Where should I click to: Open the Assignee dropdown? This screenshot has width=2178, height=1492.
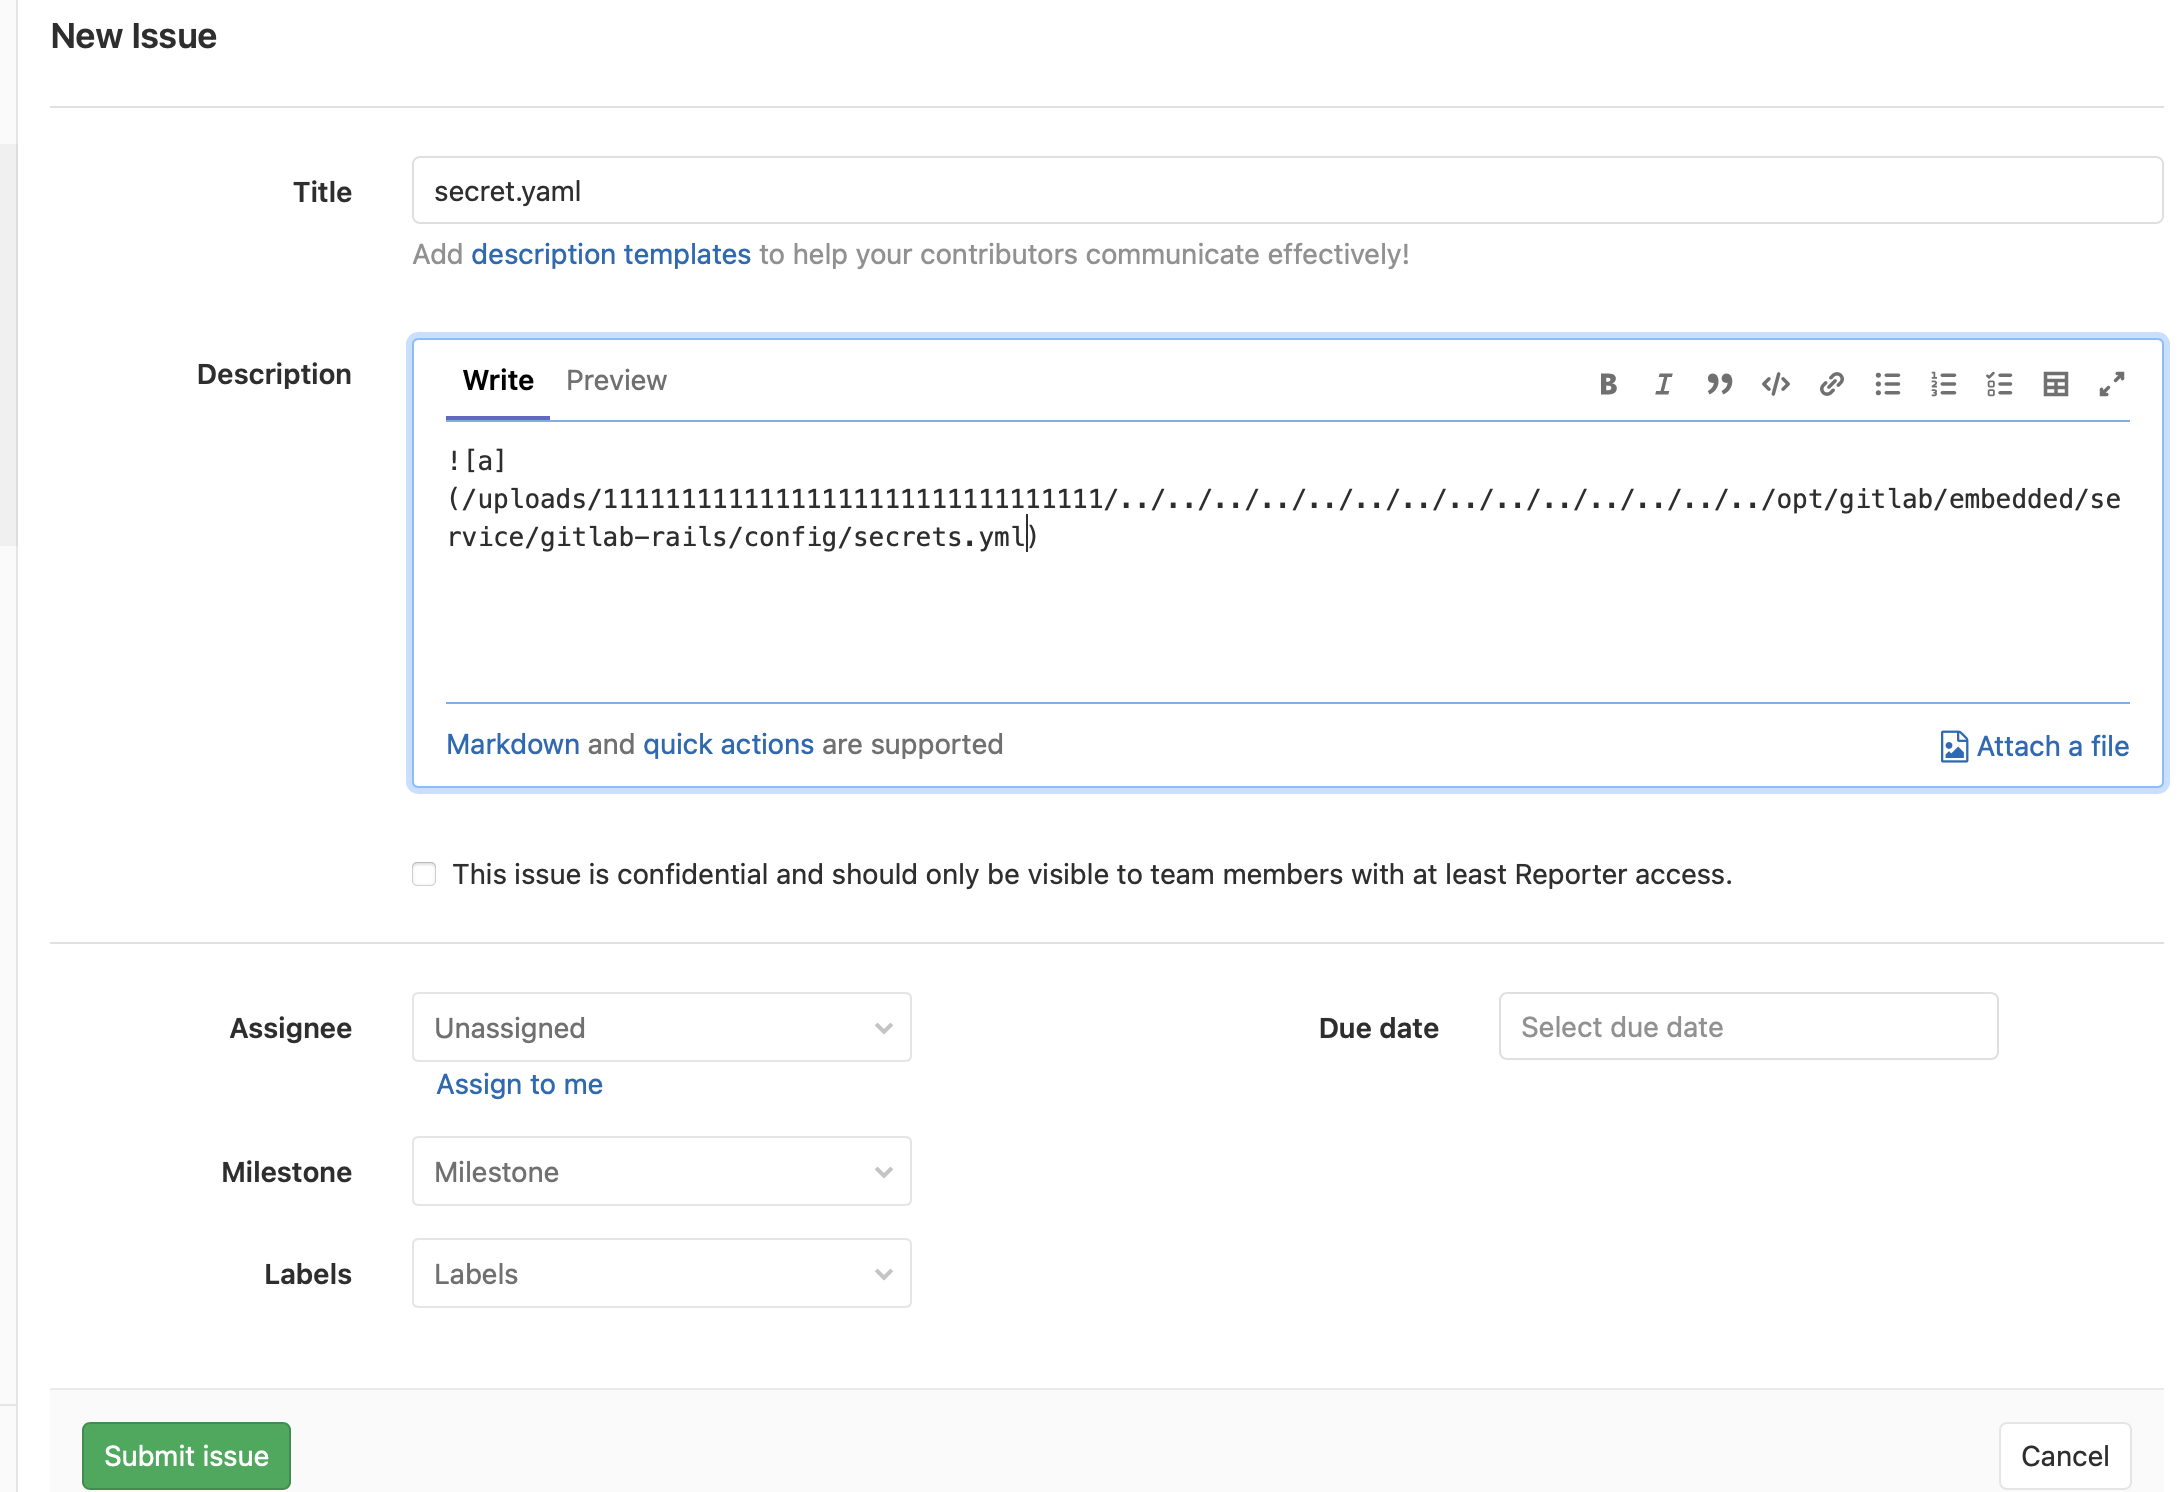click(661, 1027)
